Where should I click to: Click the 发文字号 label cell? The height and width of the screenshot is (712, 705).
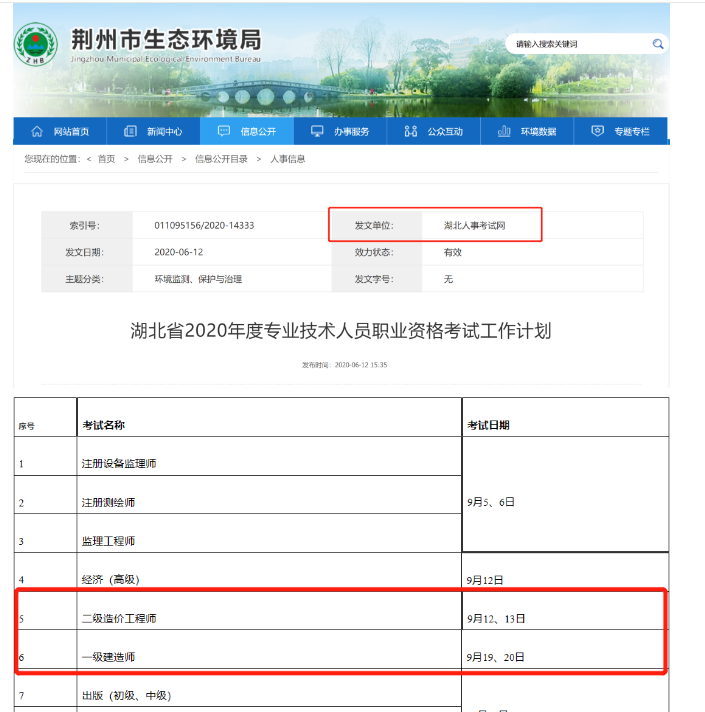(x=377, y=279)
